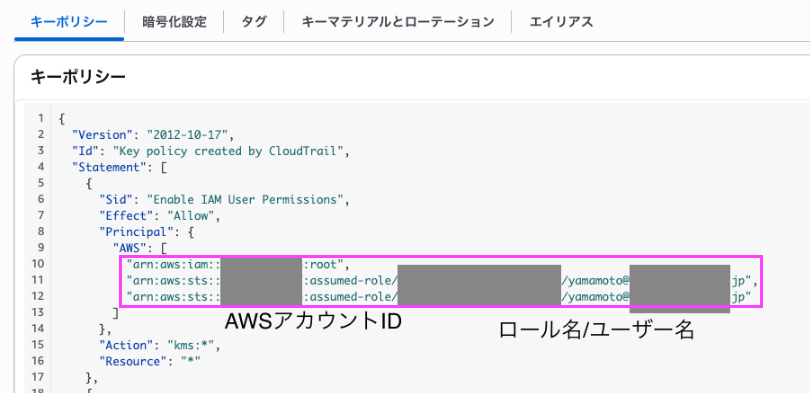810x393 pixels.
Task: Click the キーポリシー section heading
Action: pos(77,77)
